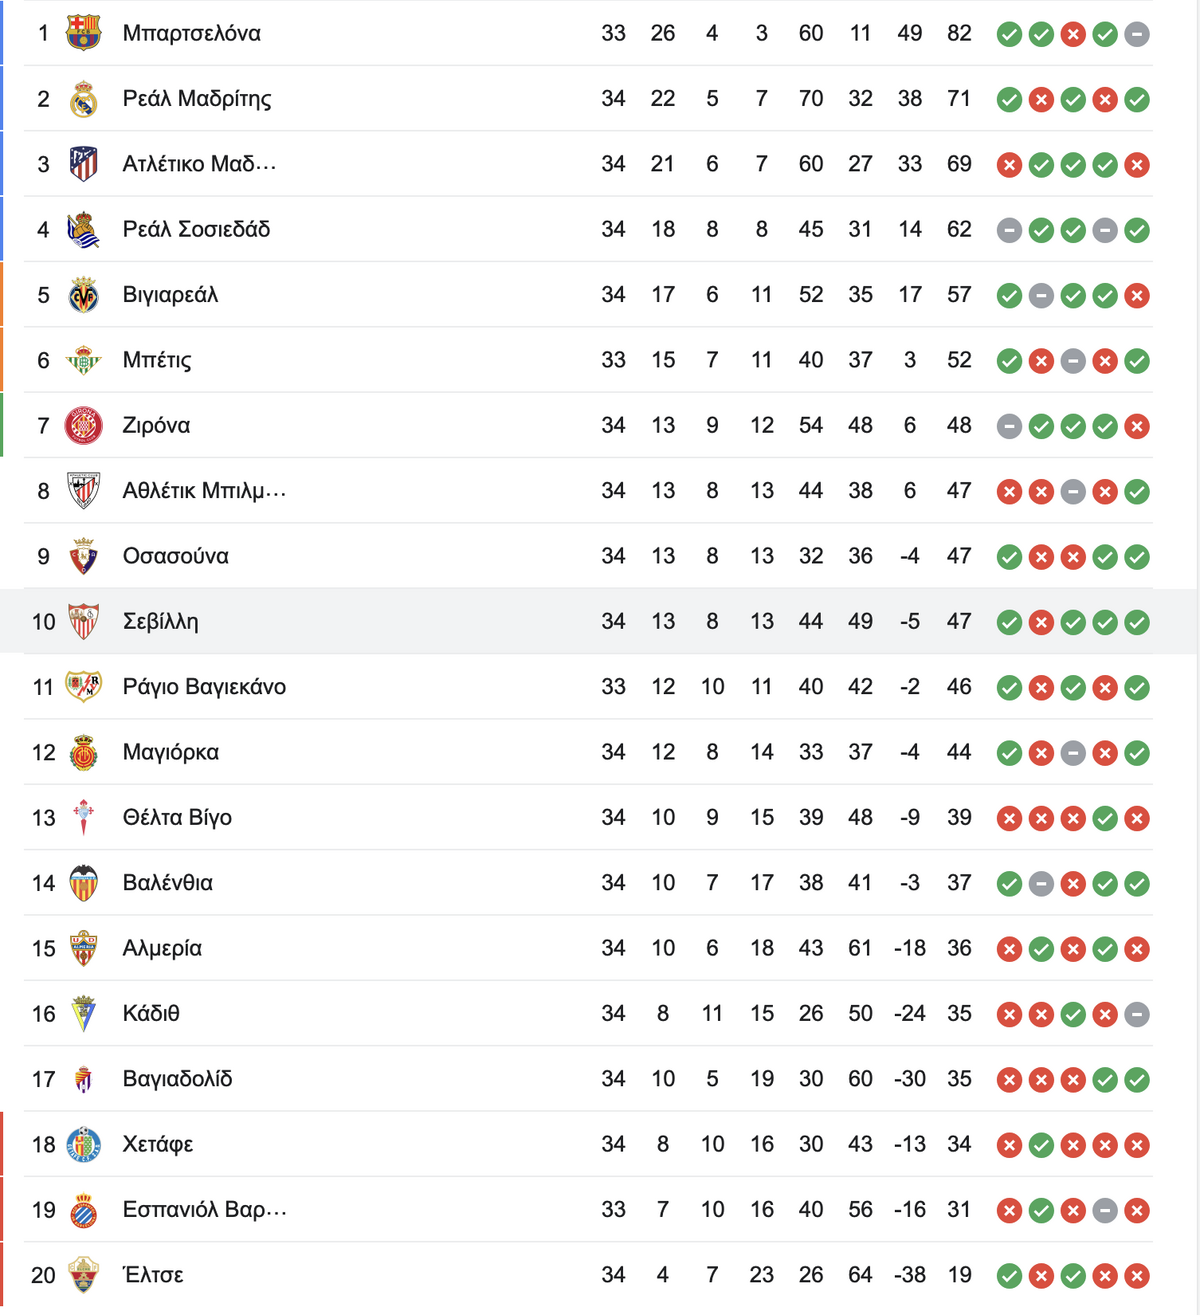Click the Real Sociedad crest icon
Viewport: 1200px width, 1315px height.
[83, 230]
